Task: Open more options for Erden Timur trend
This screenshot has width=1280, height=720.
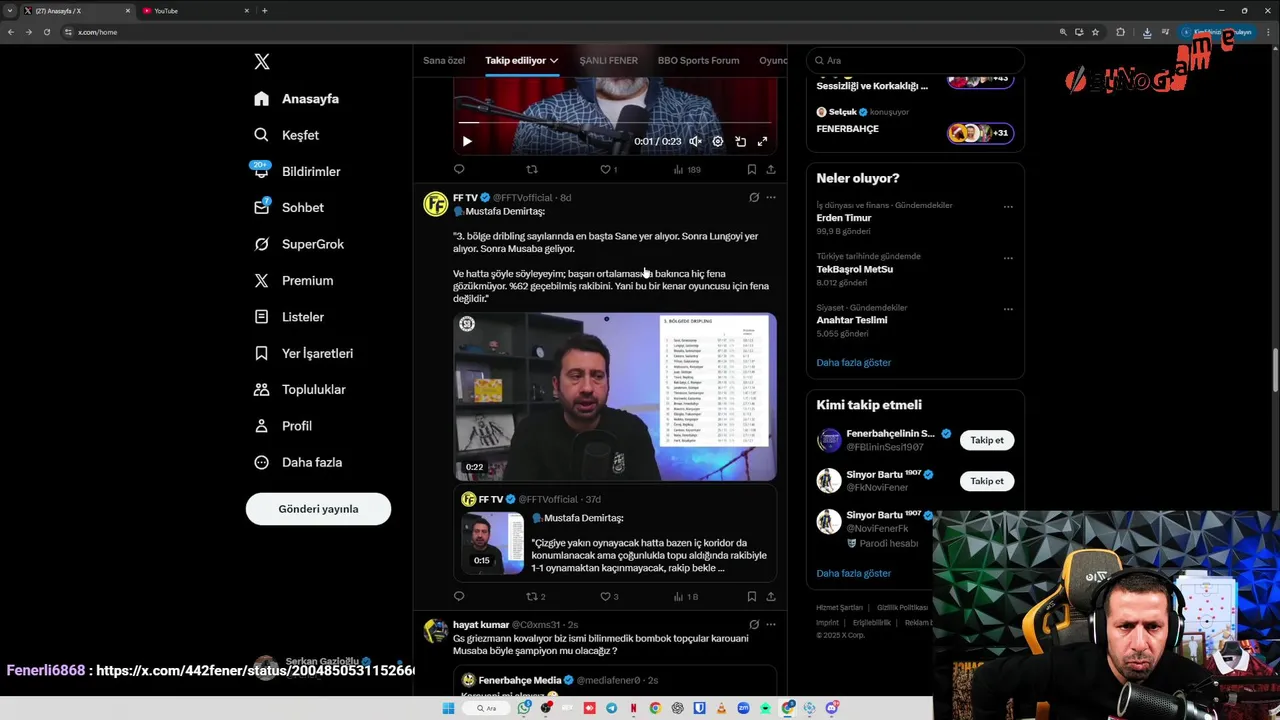Action: [1008, 207]
